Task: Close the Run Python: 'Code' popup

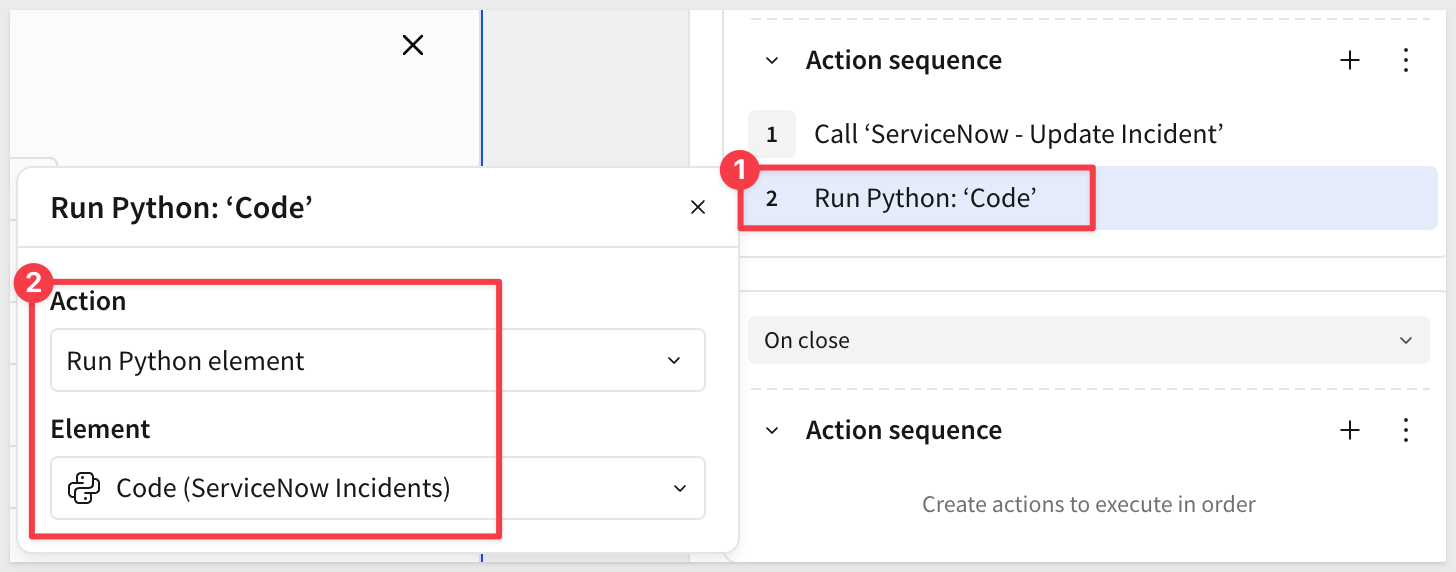Action: pyautogui.click(x=698, y=207)
